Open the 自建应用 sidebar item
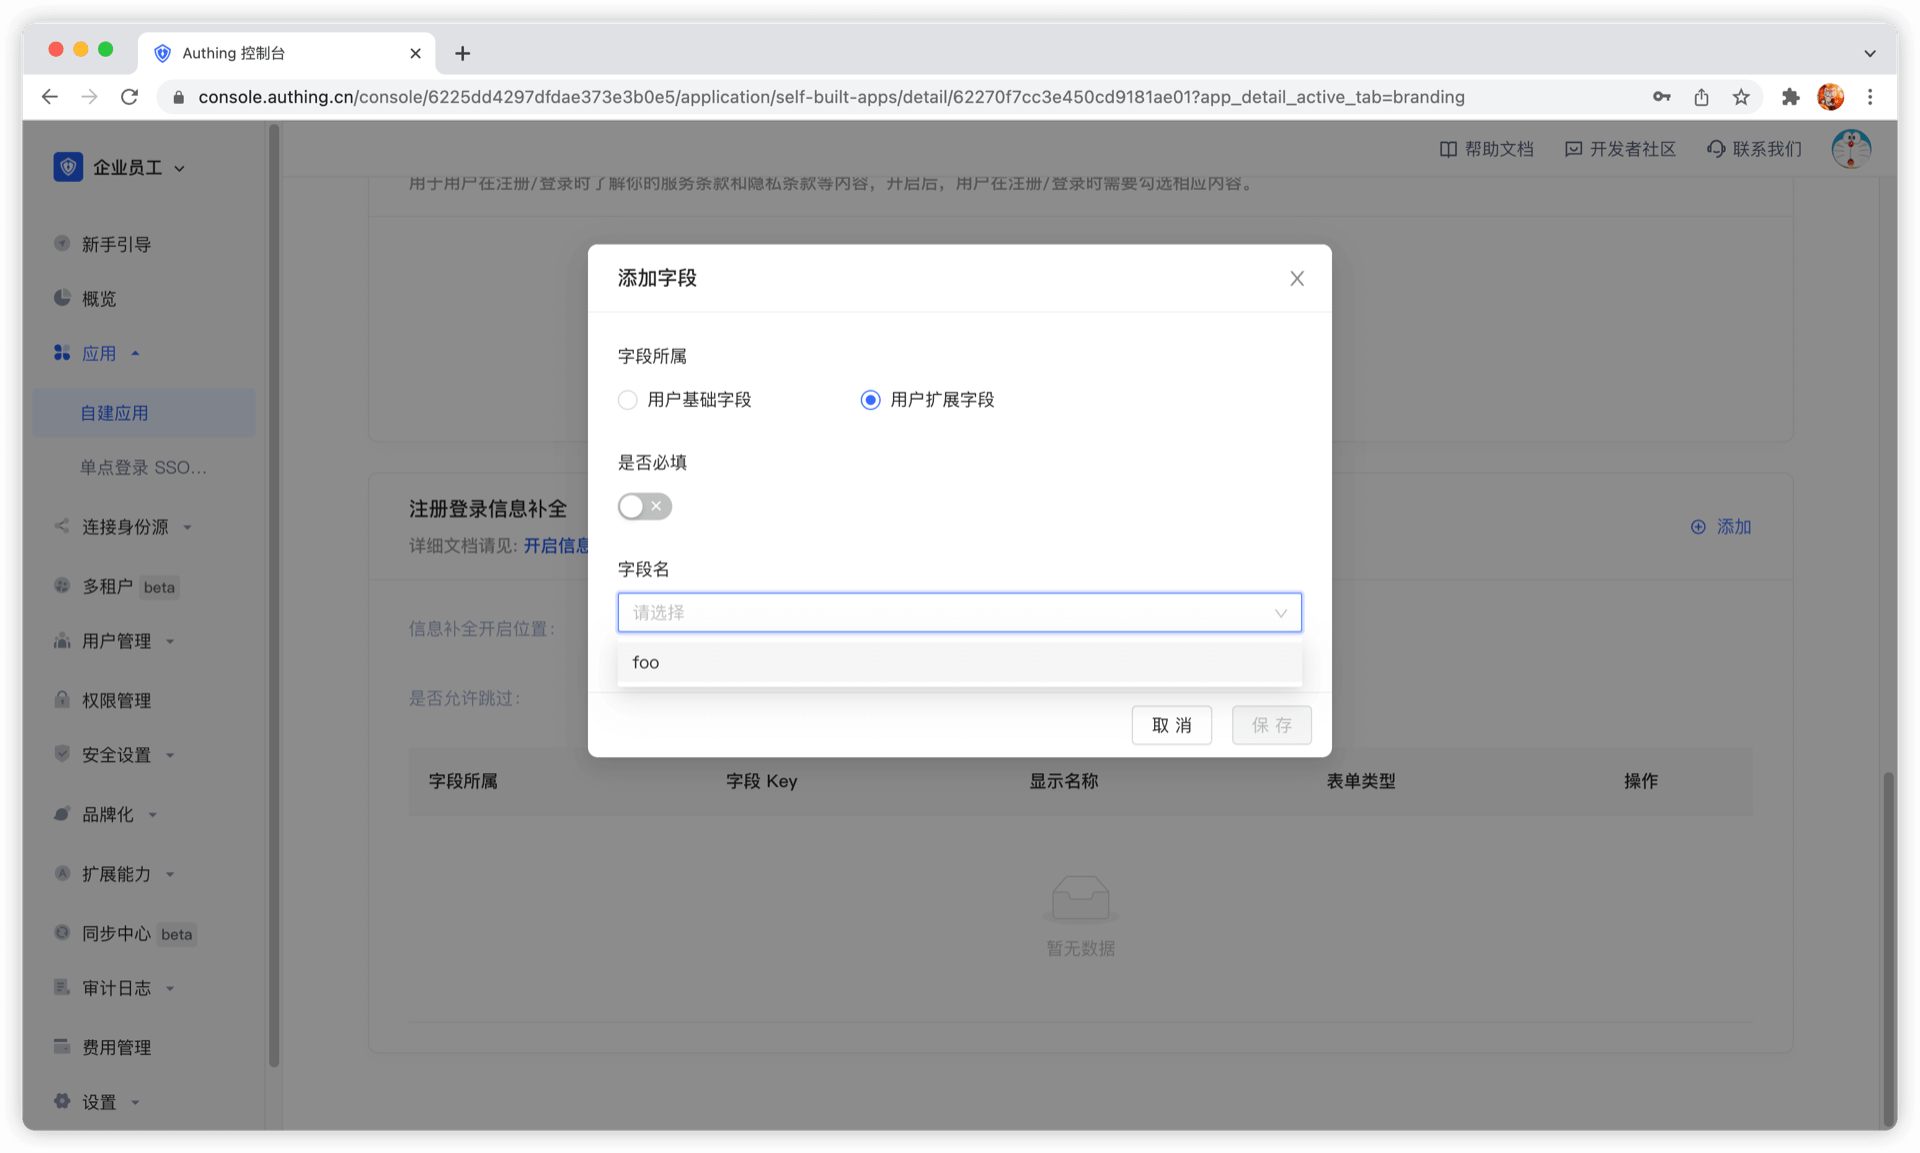Viewport: 1920px width, 1153px height. (x=114, y=413)
